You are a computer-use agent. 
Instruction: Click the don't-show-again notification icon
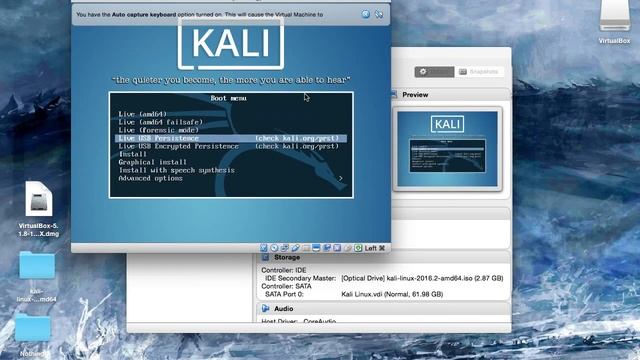click(379, 14)
